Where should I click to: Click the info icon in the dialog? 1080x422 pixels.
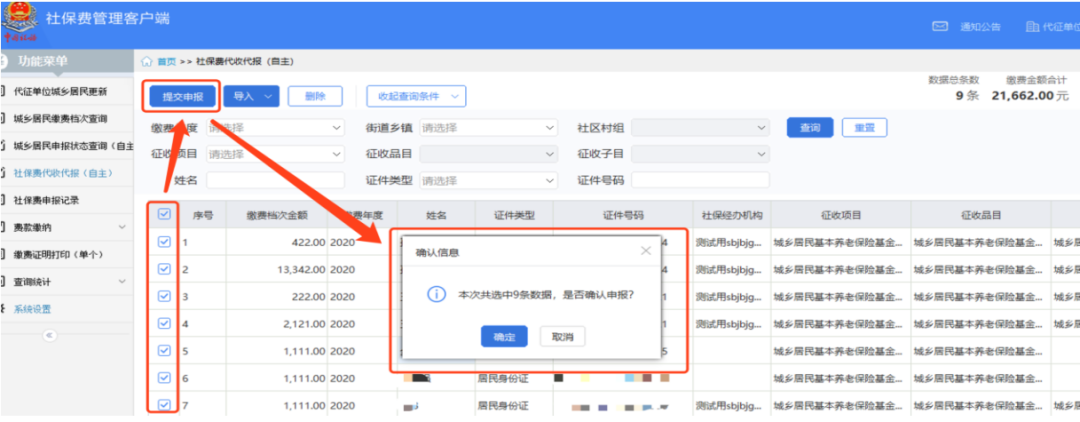435,295
